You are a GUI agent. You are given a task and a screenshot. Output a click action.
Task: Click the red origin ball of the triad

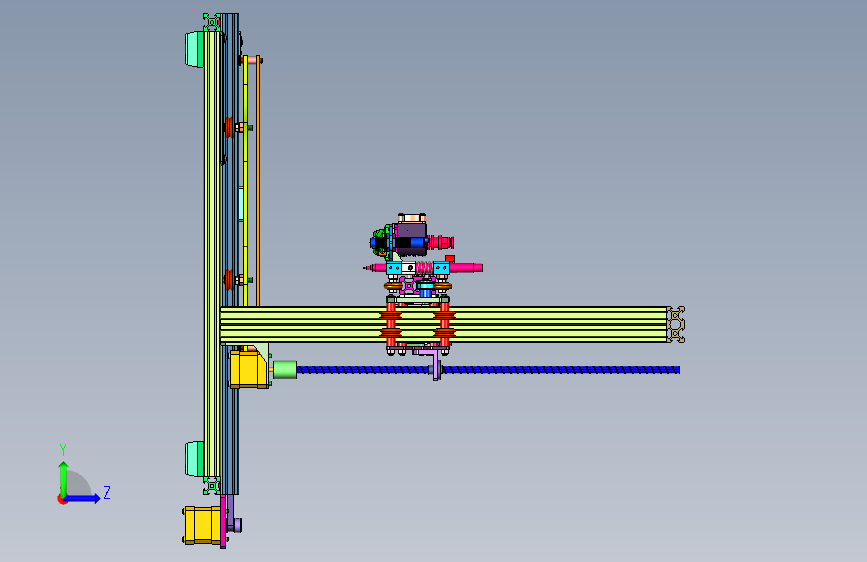click(x=62, y=499)
